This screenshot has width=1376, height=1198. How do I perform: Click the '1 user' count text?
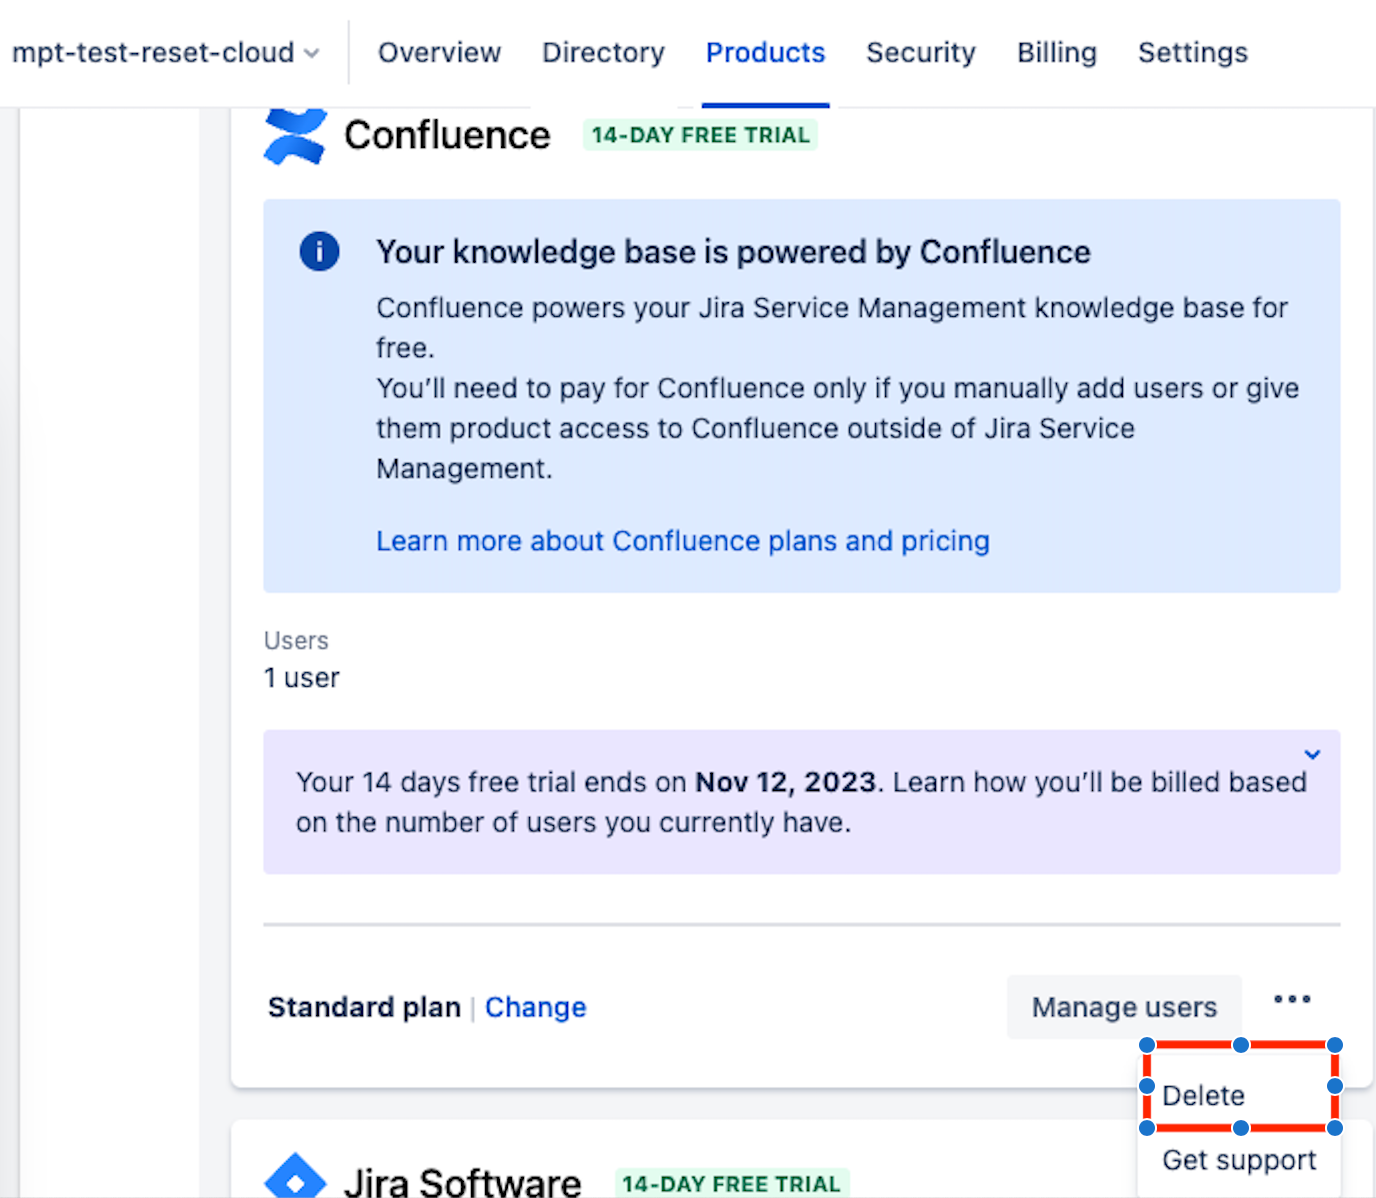point(301,678)
